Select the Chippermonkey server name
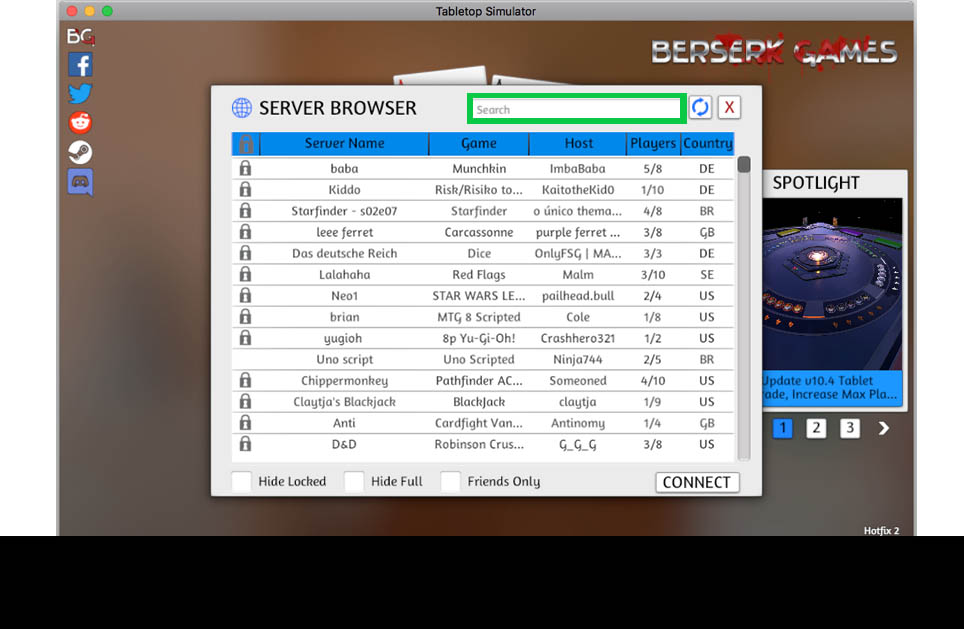964x629 pixels. [x=344, y=381]
